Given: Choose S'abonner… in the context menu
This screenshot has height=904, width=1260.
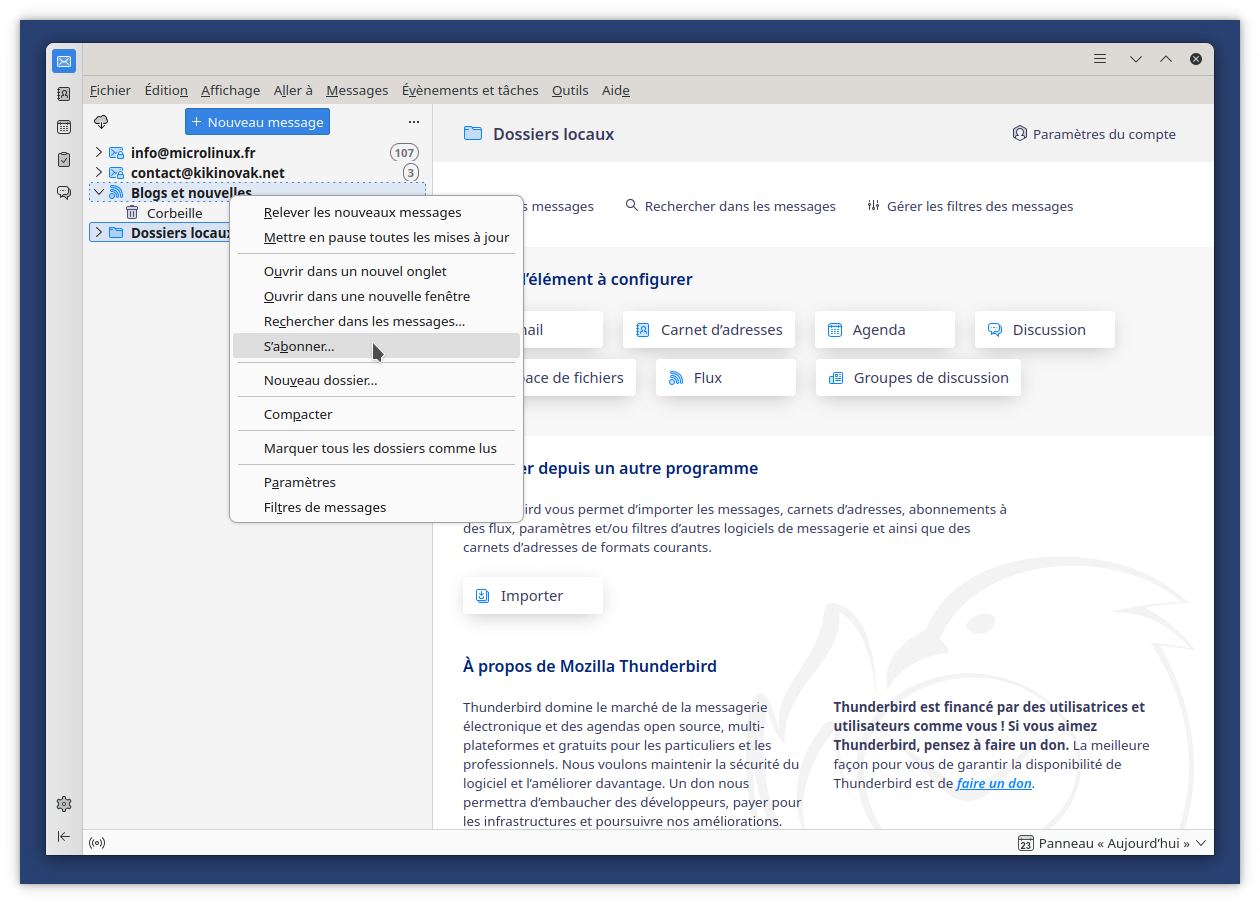Looking at the screenshot, I should tap(299, 346).
